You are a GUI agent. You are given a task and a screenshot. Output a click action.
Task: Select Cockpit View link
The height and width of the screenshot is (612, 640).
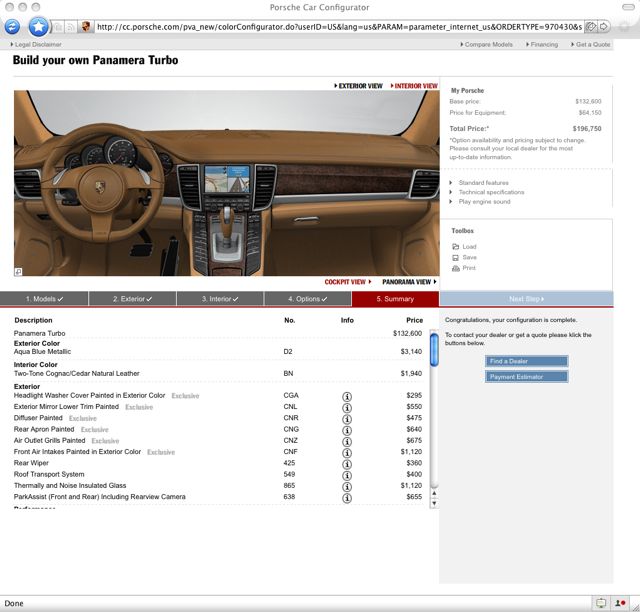pos(348,282)
